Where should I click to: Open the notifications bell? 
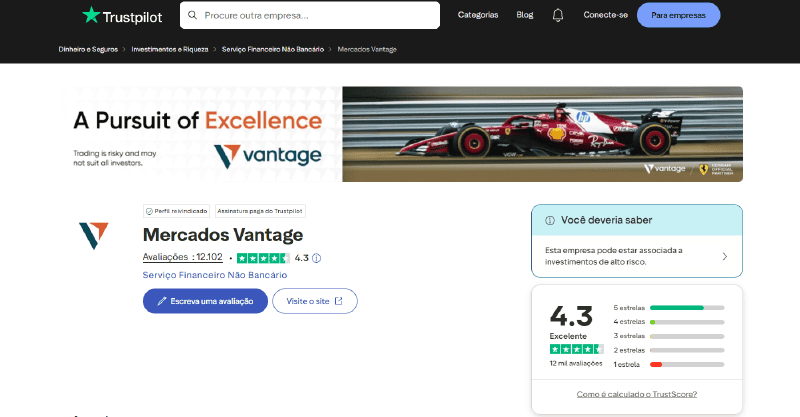click(x=558, y=15)
